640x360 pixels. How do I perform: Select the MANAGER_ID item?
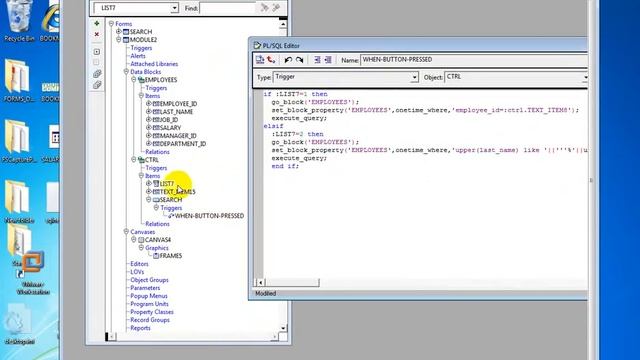point(178,136)
